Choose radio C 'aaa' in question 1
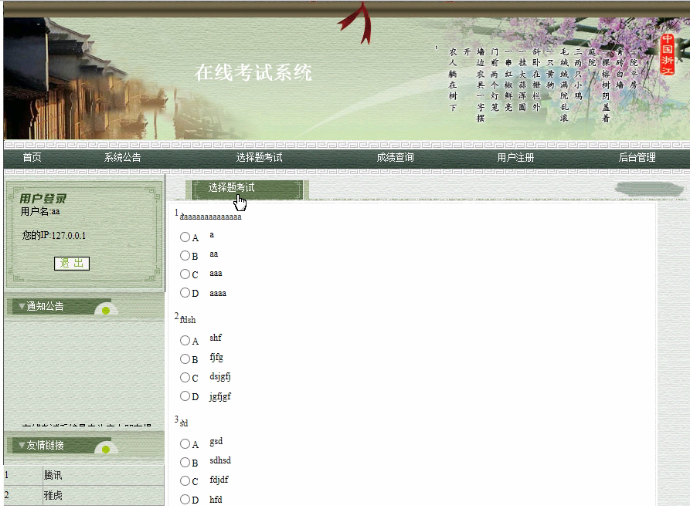This screenshot has height=506, width=690. point(185,274)
